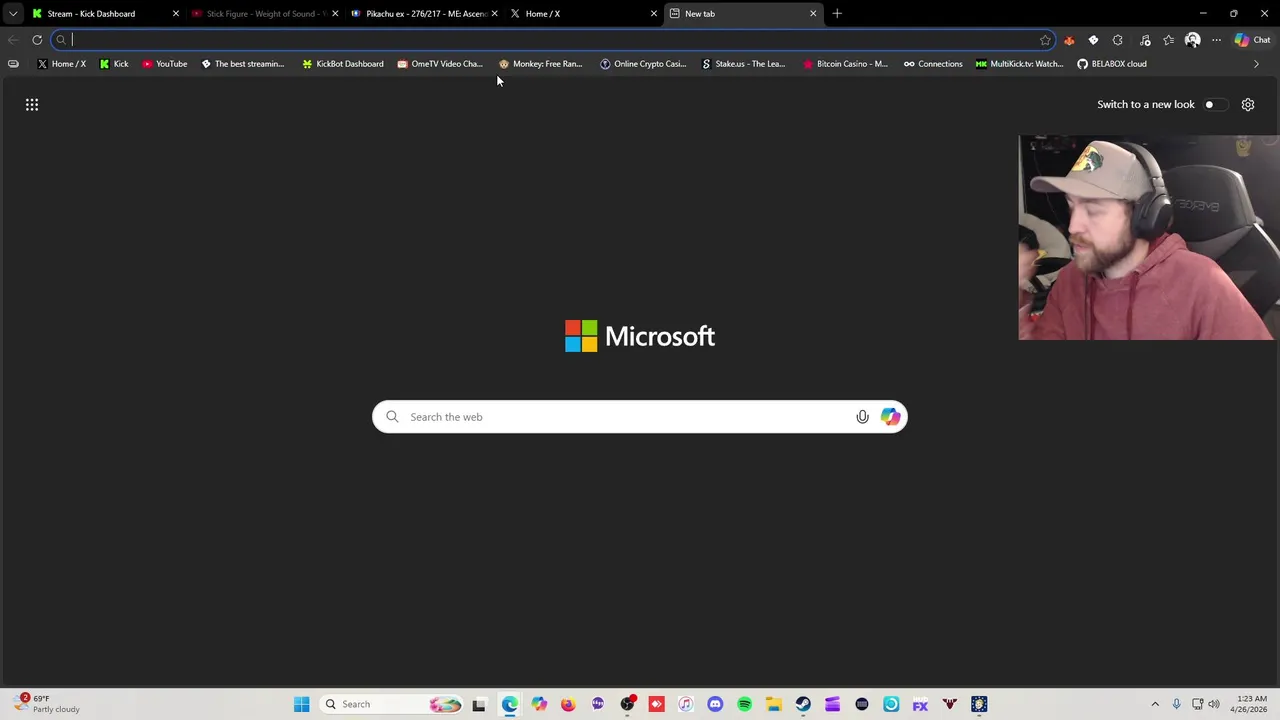Switch to Stream - Kick Dashboard tab
Viewport: 1280px width, 720px height.
91,14
